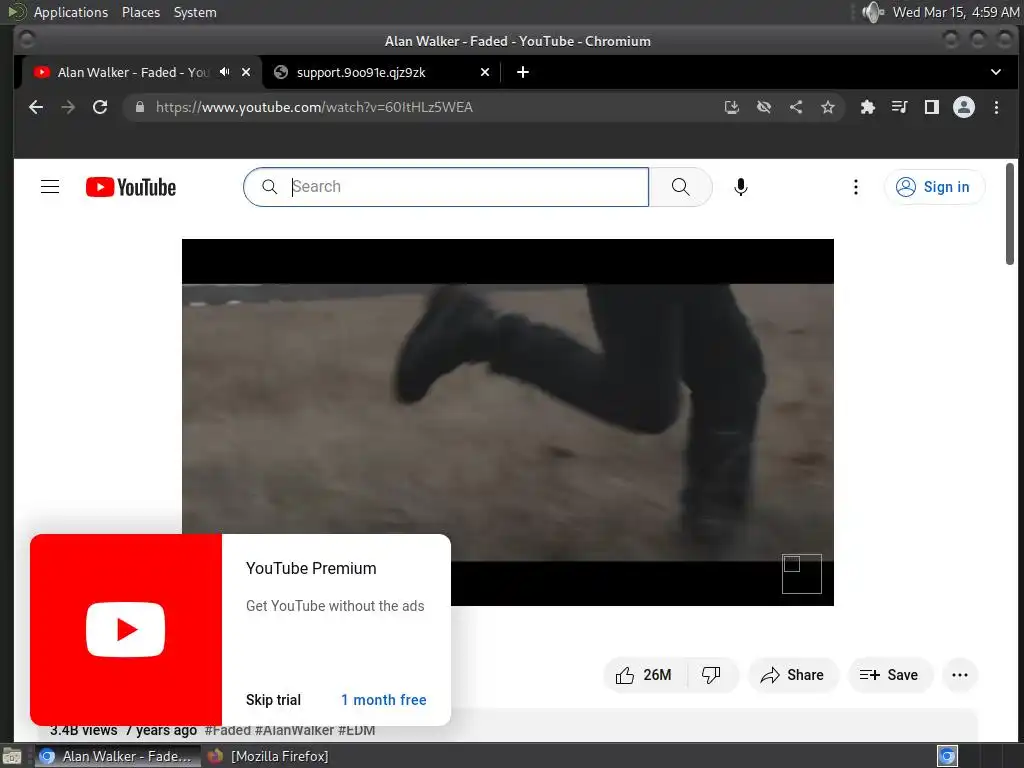Close the Alan Walker - Faded tab
Screen dimensions: 1024x768
(246, 72)
